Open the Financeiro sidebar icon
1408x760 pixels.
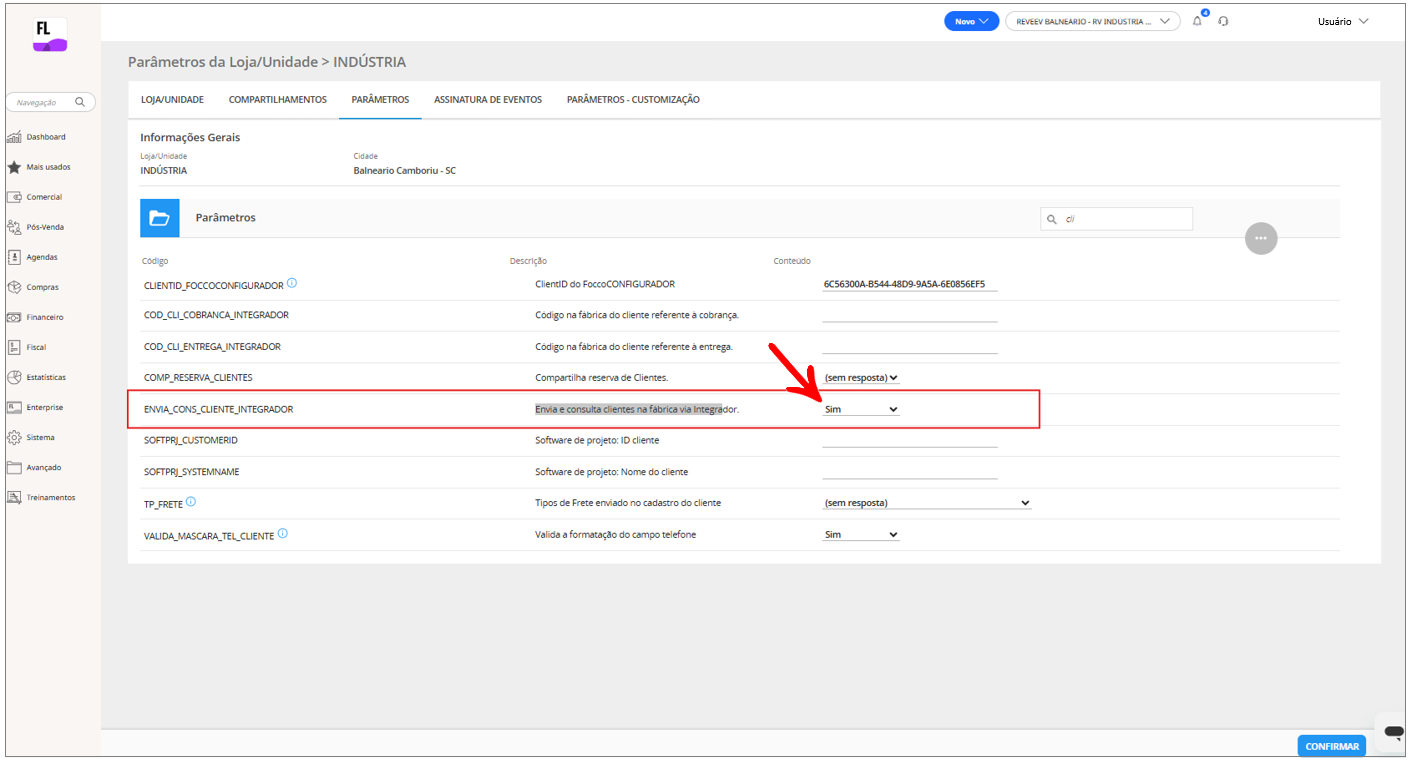coord(15,317)
